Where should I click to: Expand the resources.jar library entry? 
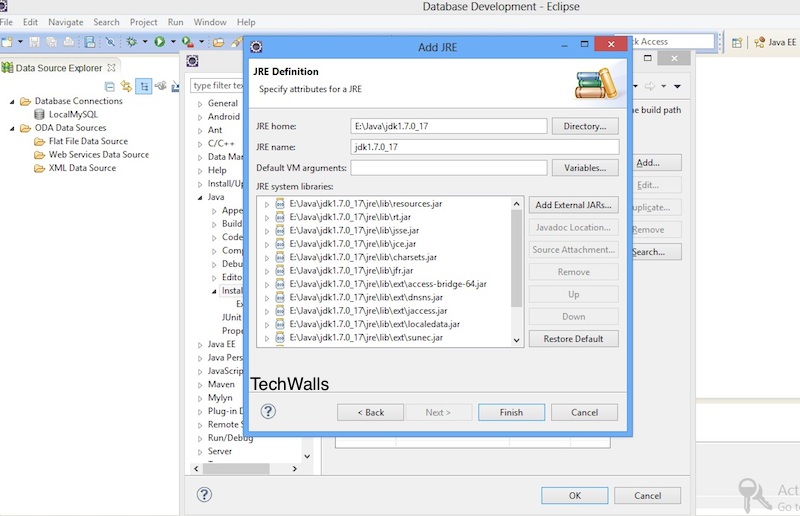pos(266,204)
